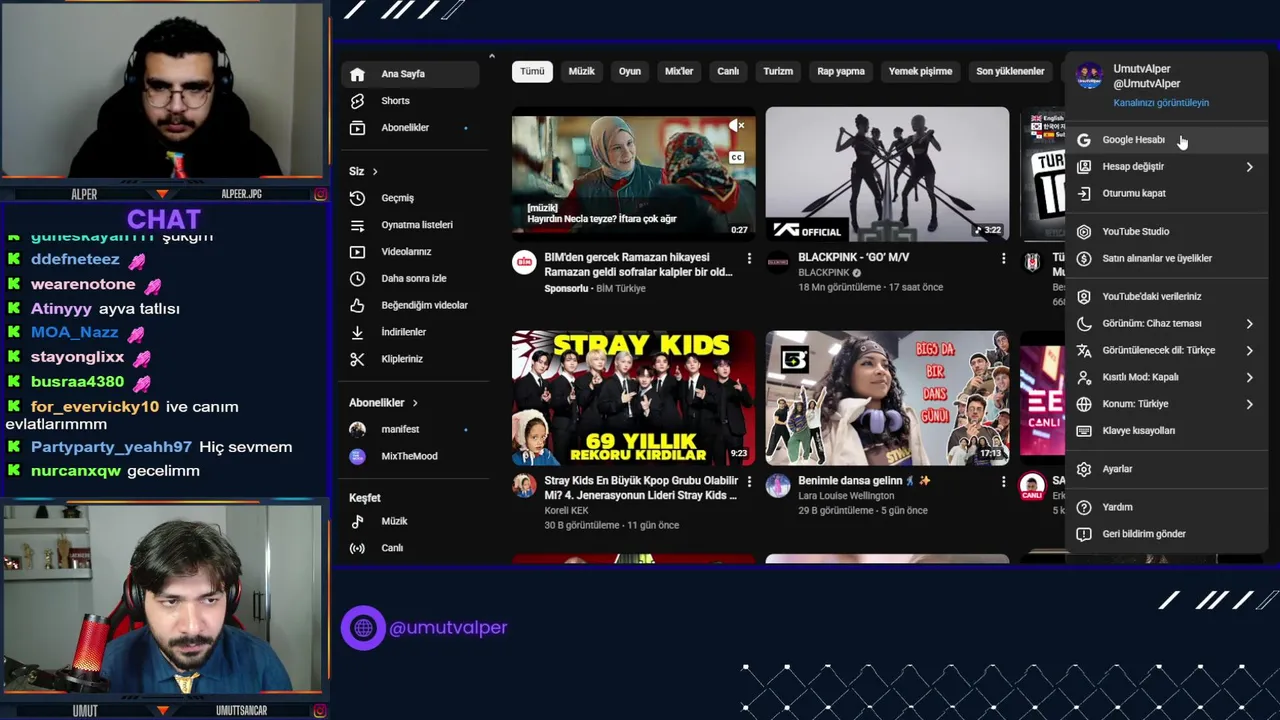Screen dimensions: 1280x720
Task: Open the Canlı live broadcast icon
Action: tap(358, 548)
